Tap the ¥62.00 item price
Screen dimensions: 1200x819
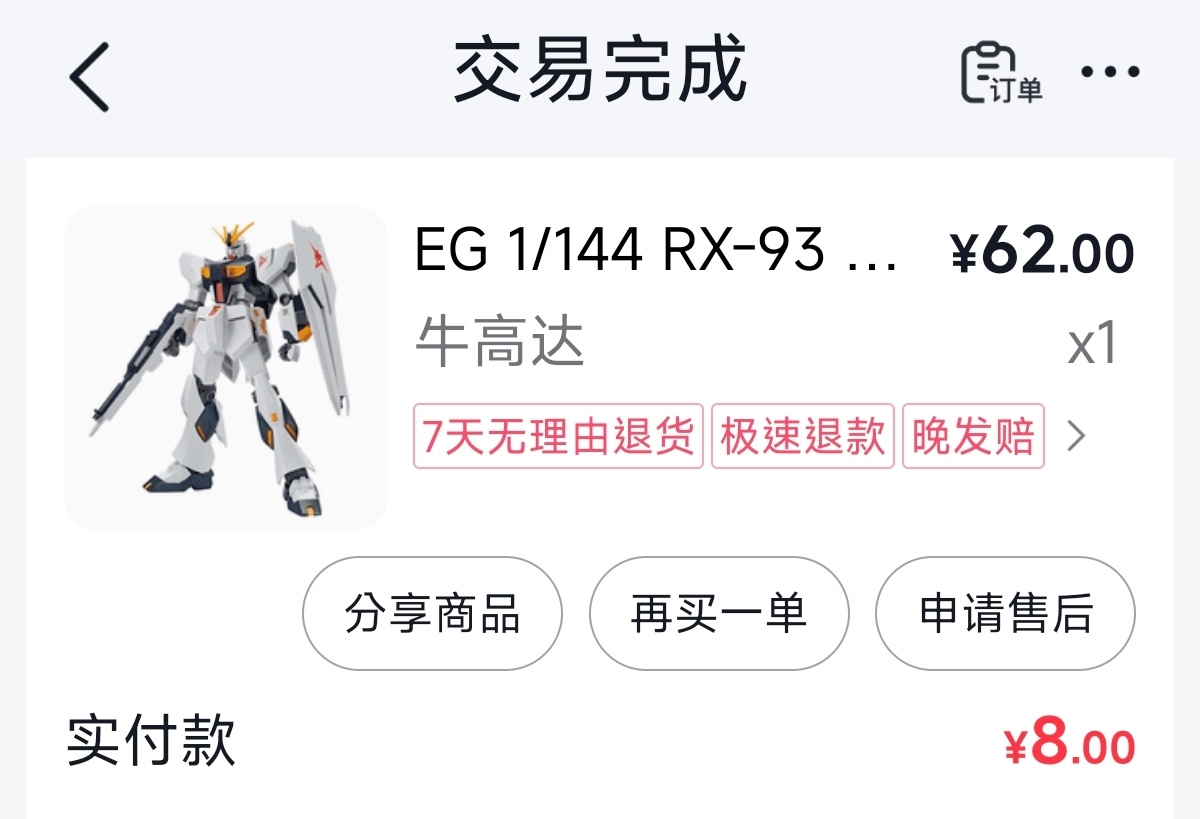[x=1042, y=253]
